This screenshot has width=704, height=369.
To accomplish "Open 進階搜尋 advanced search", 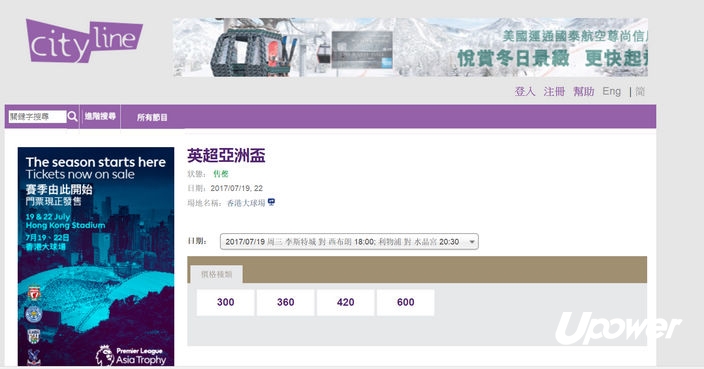I will click(100, 116).
